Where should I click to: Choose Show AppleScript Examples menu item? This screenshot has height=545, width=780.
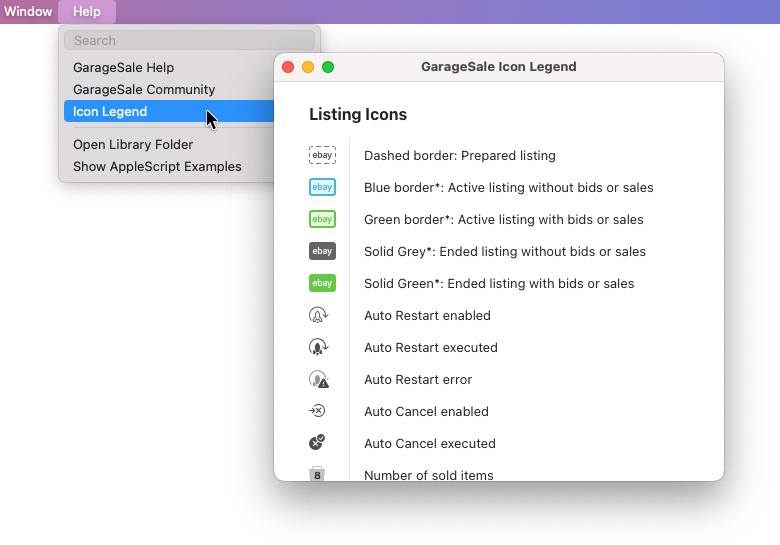[157, 167]
